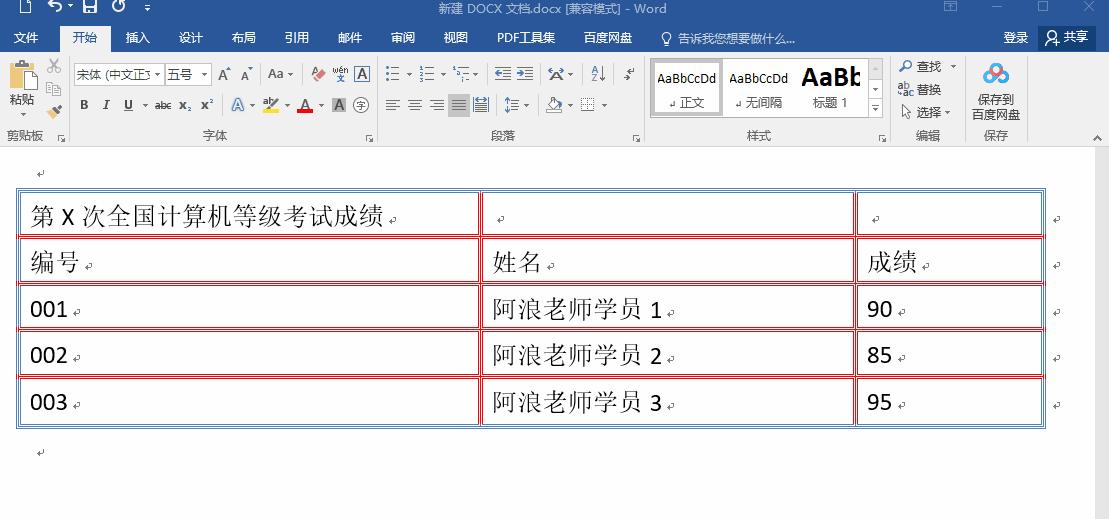Viewport: 1109px width, 519px height.
Task: Toggle strikethrough formatting
Action: (163, 105)
